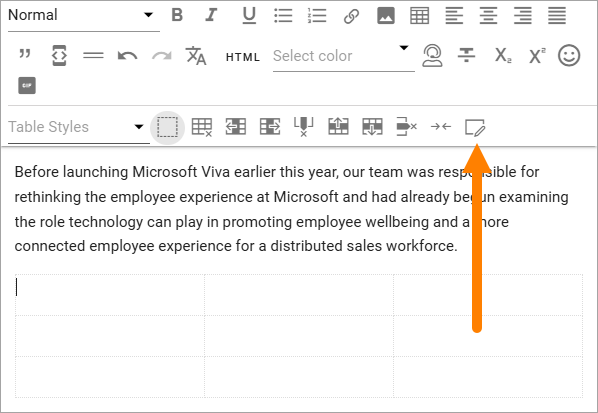
Task: Center align the text
Action: [488, 16]
